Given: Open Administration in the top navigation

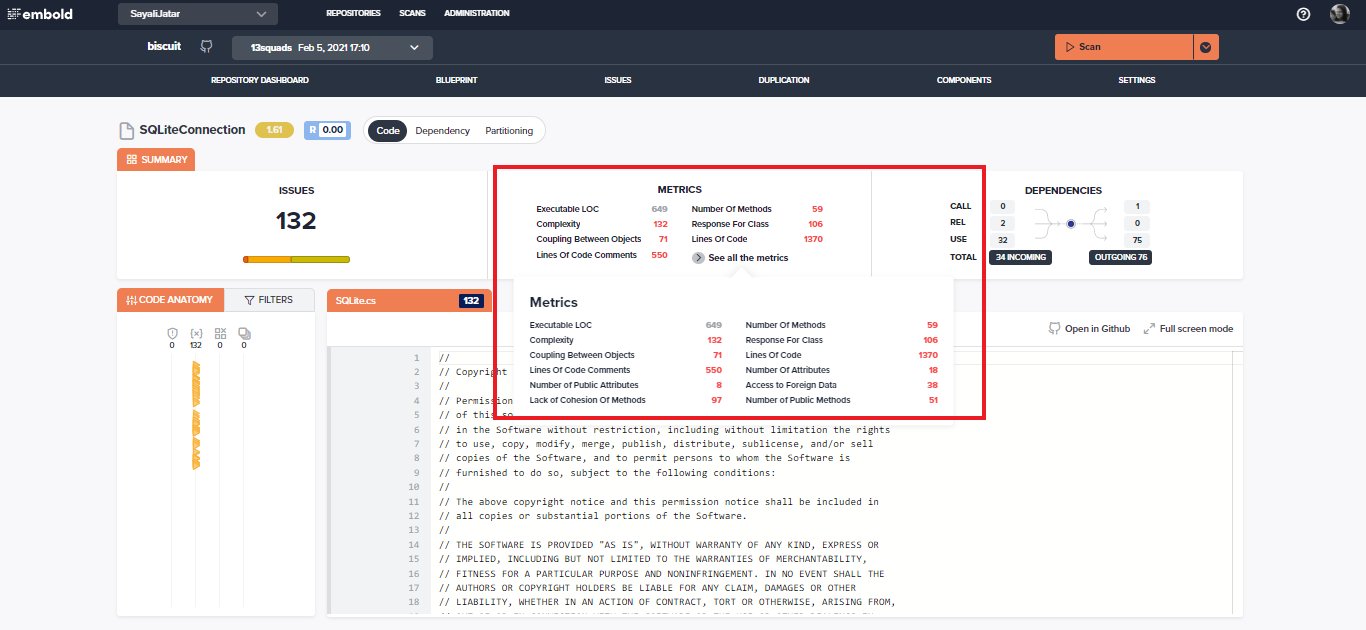Looking at the screenshot, I should (x=477, y=14).
